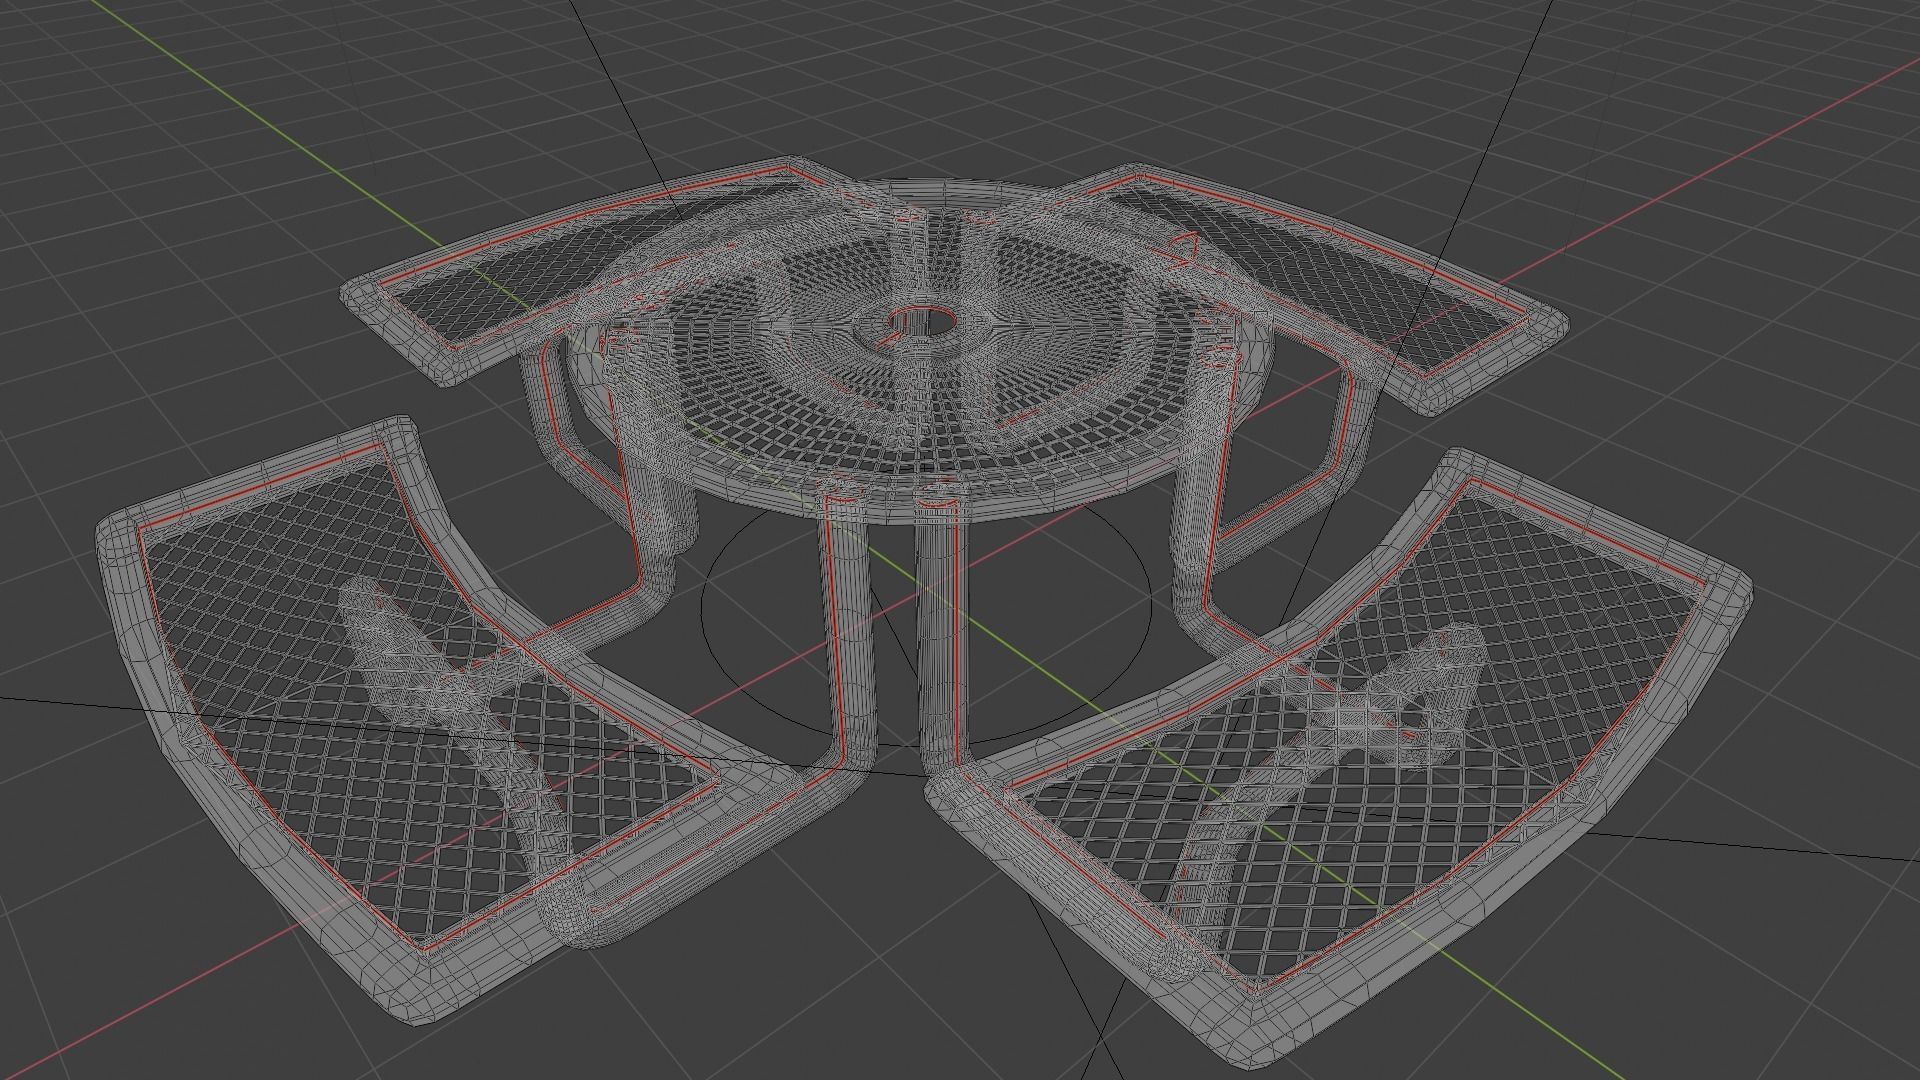Select the circle empty on the floor

pos(925,608)
